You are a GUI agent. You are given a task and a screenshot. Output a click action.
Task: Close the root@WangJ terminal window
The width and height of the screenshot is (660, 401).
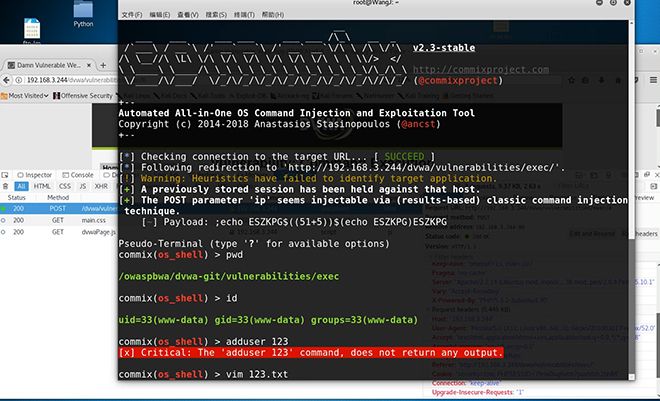click(627, 3)
